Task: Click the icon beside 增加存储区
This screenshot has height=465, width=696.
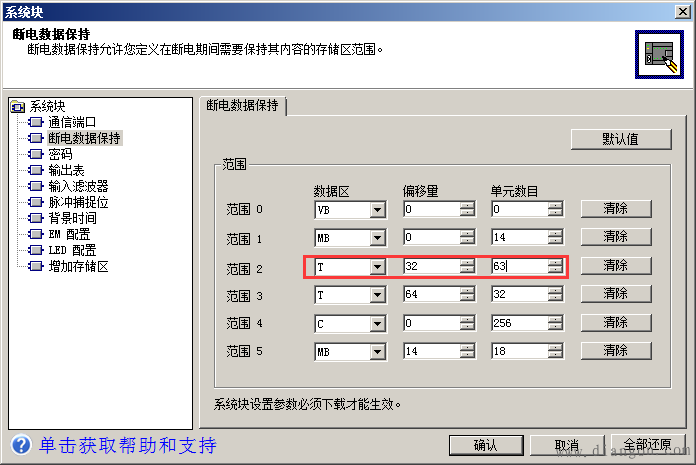Action: (x=36, y=266)
